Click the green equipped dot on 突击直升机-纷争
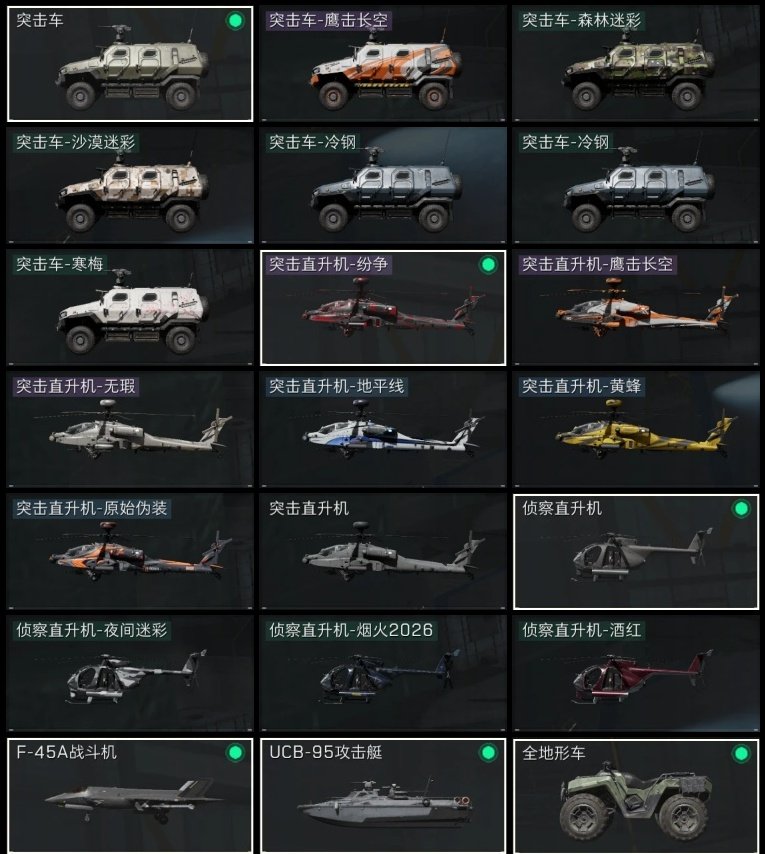This screenshot has width=765, height=854. pyautogui.click(x=488, y=265)
